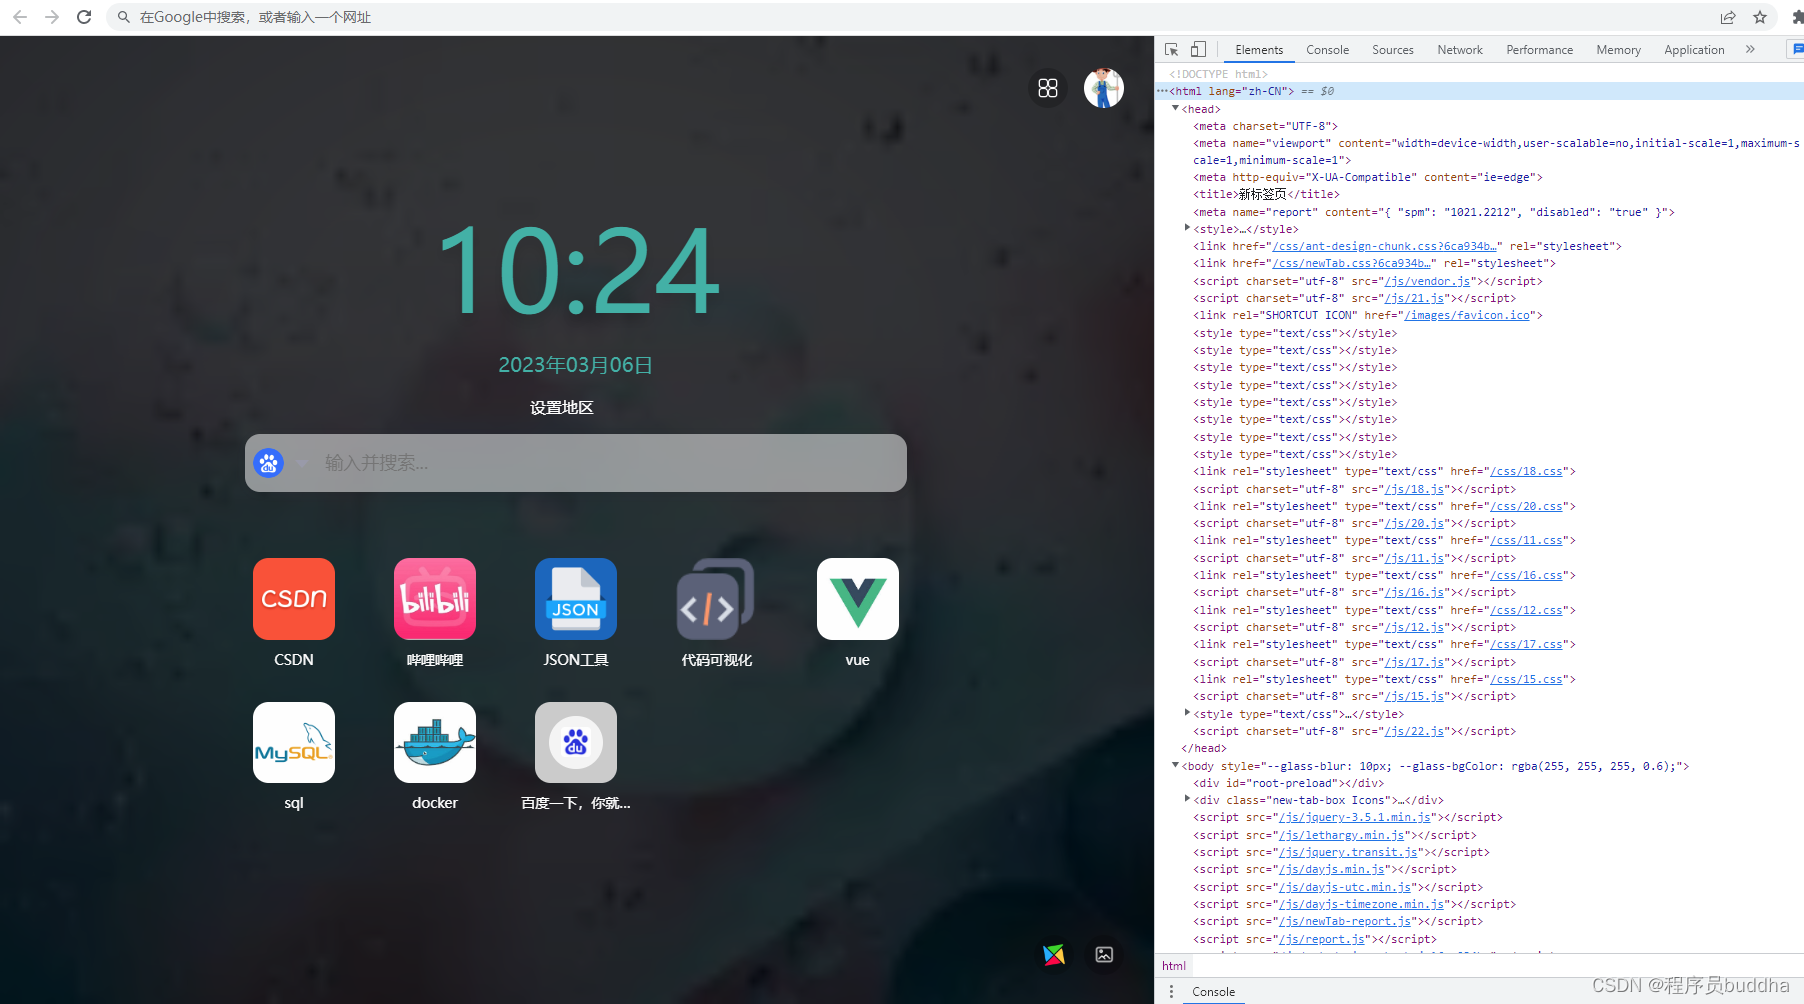Collapse the body element node
The width and height of the screenshot is (1804, 1004).
[1176, 766]
